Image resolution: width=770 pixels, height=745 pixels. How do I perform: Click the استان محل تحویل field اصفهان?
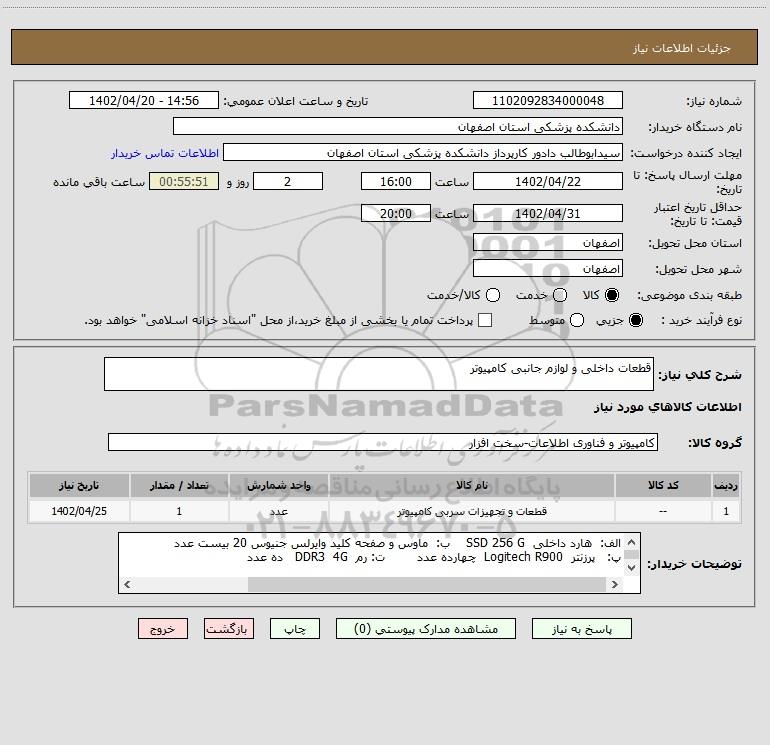pyautogui.click(x=548, y=243)
